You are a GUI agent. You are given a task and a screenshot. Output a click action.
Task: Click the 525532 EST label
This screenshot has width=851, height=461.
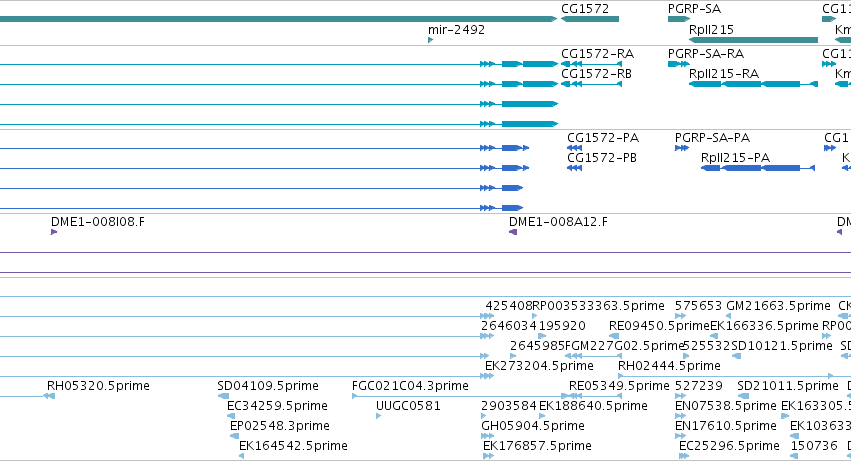pos(707,346)
